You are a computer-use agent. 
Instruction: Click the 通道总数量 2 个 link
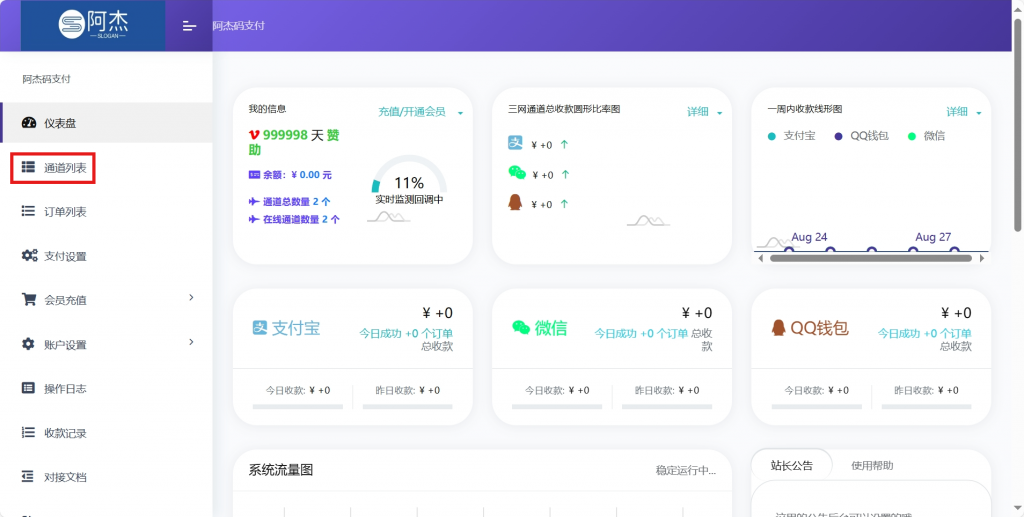pyautogui.click(x=296, y=202)
